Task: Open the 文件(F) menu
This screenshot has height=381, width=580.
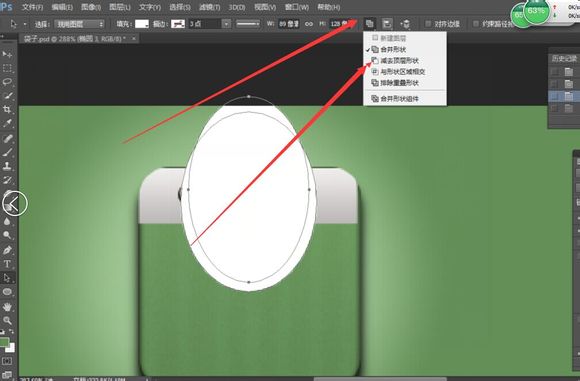Action: tap(33, 7)
